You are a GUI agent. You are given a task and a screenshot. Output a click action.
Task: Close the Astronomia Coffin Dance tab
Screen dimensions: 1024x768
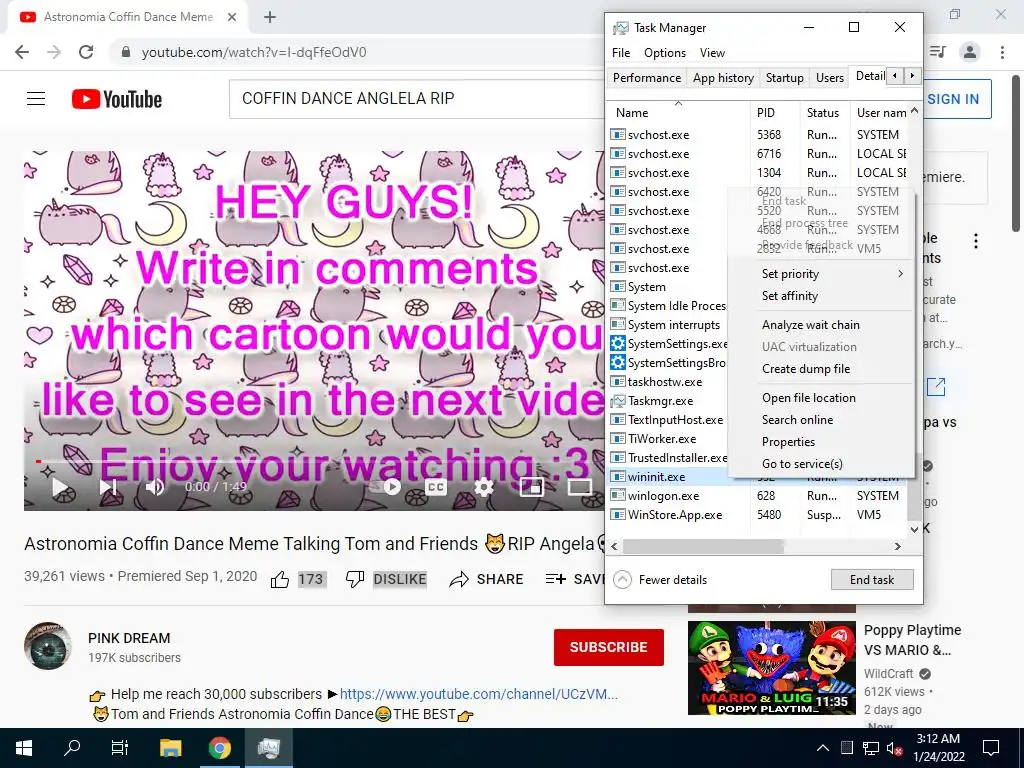[x=232, y=17]
